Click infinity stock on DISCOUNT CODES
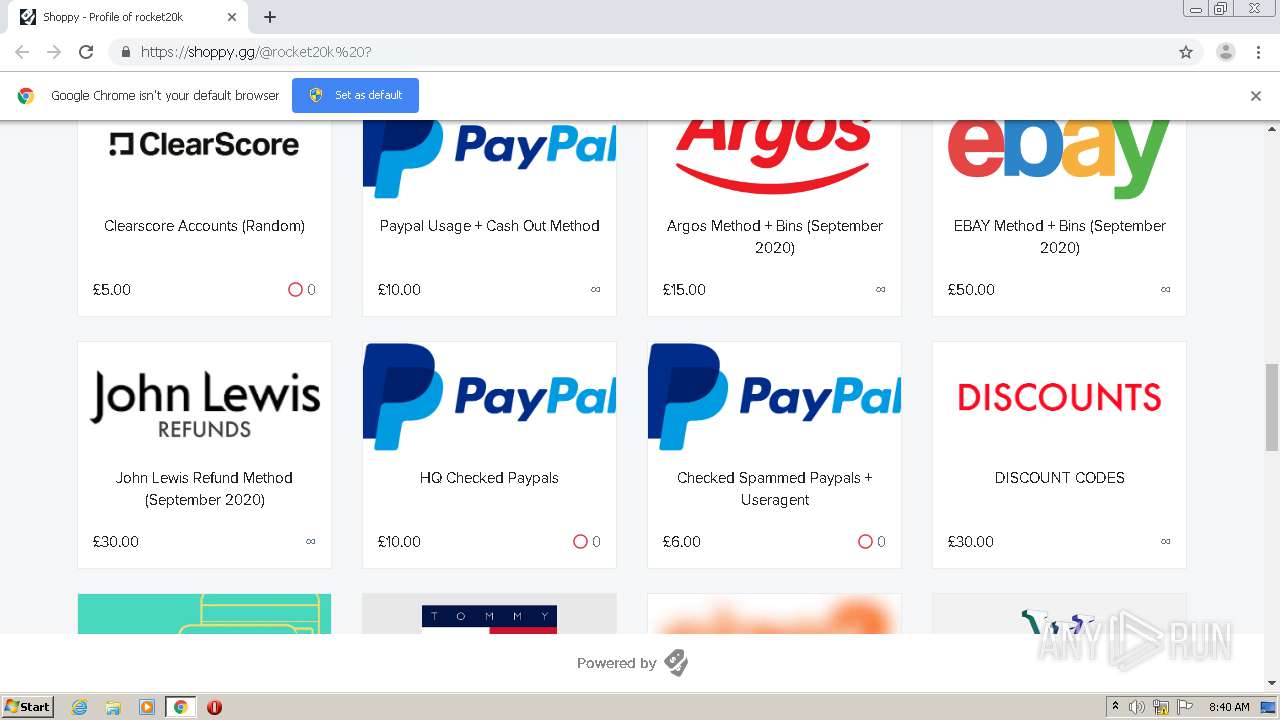The width and height of the screenshot is (1280, 720). pos(1165,542)
